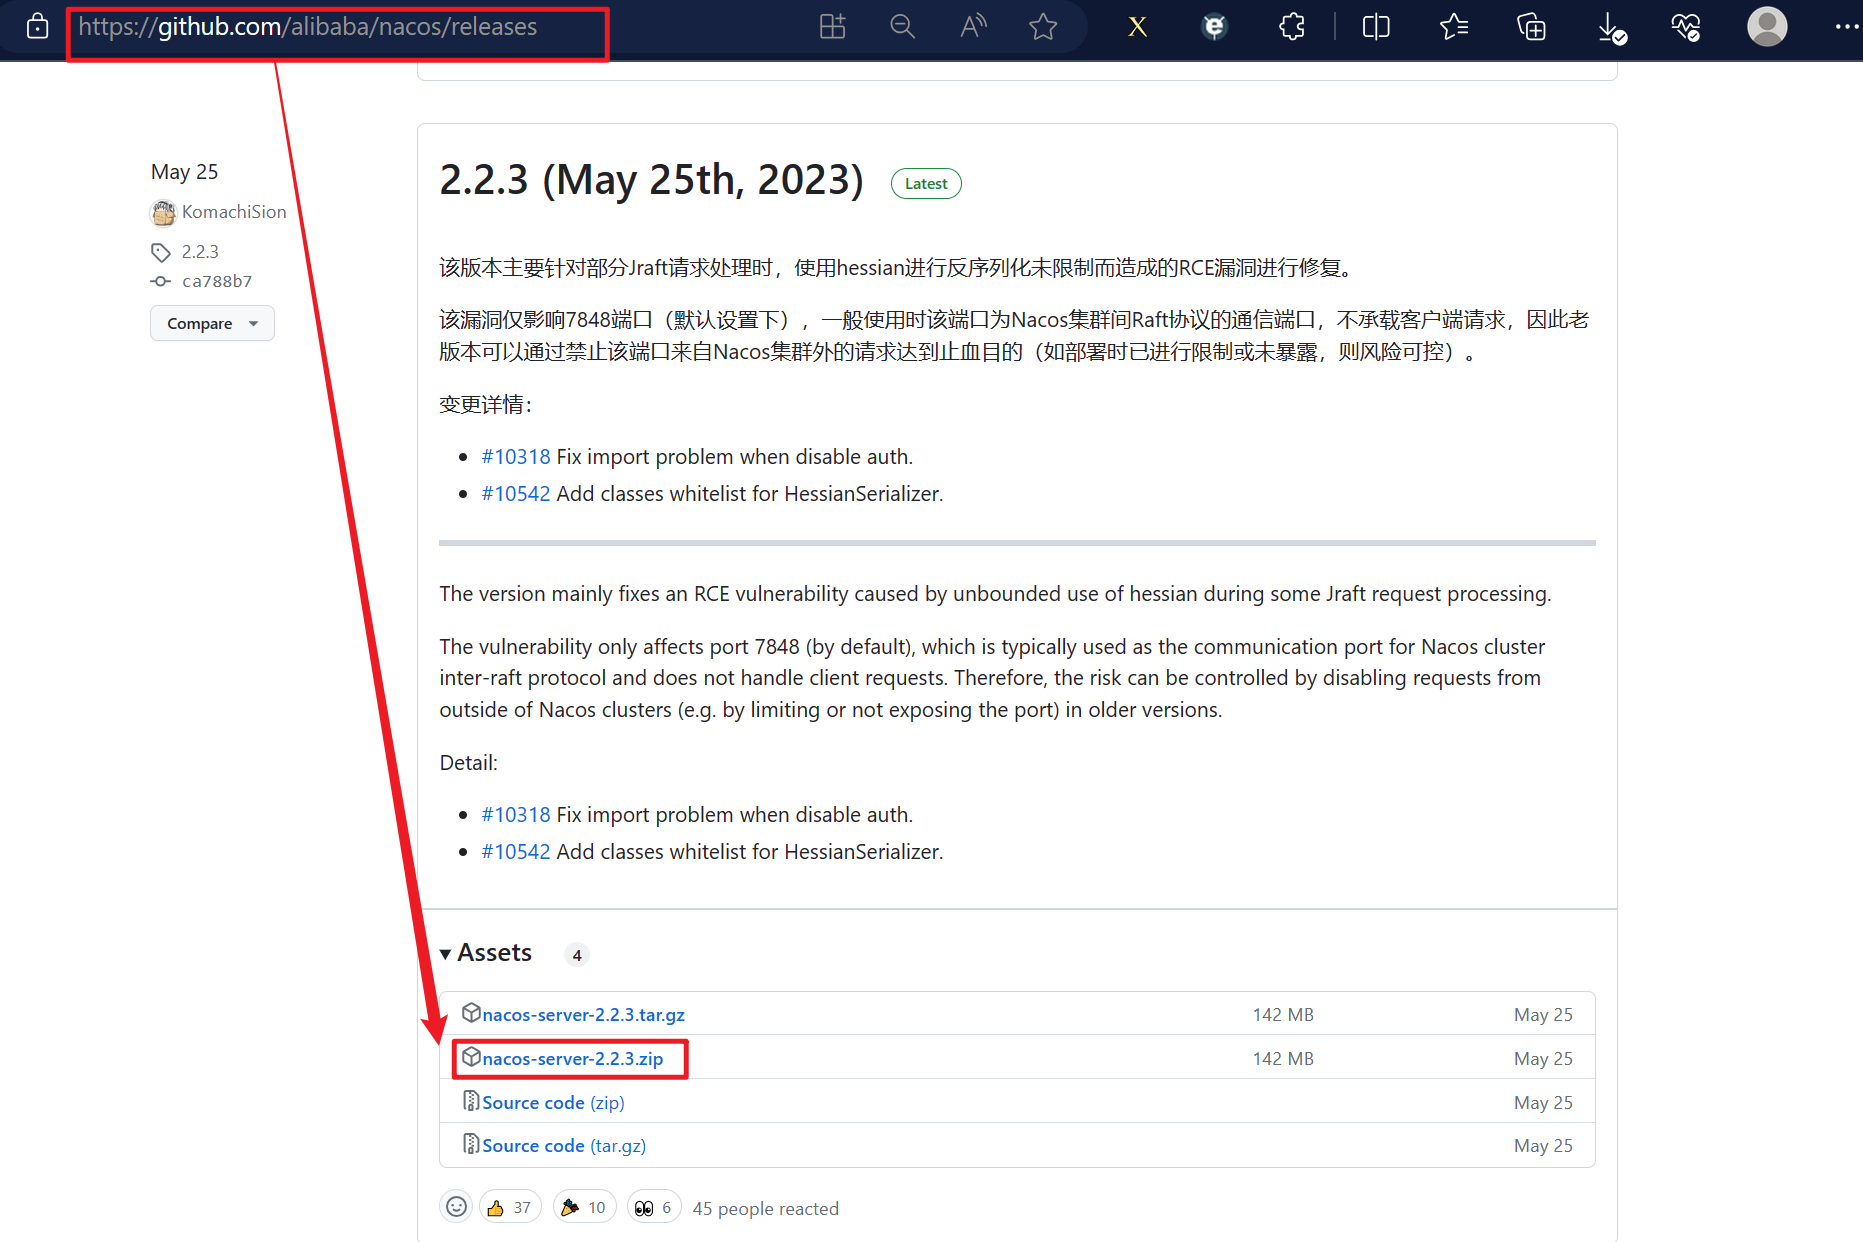Click the Latest badge
Image resolution: width=1863 pixels, height=1242 pixels.
pyautogui.click(x=926, y=184)
